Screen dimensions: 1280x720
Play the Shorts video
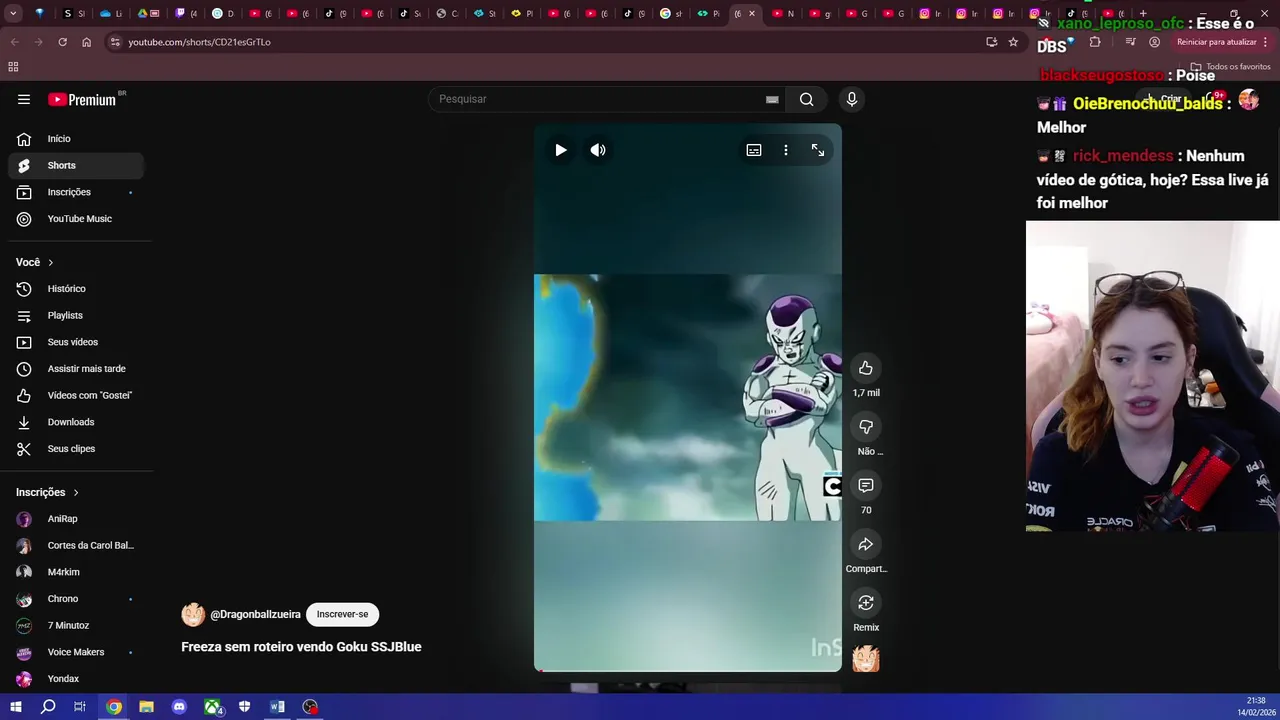pos(561,150)
